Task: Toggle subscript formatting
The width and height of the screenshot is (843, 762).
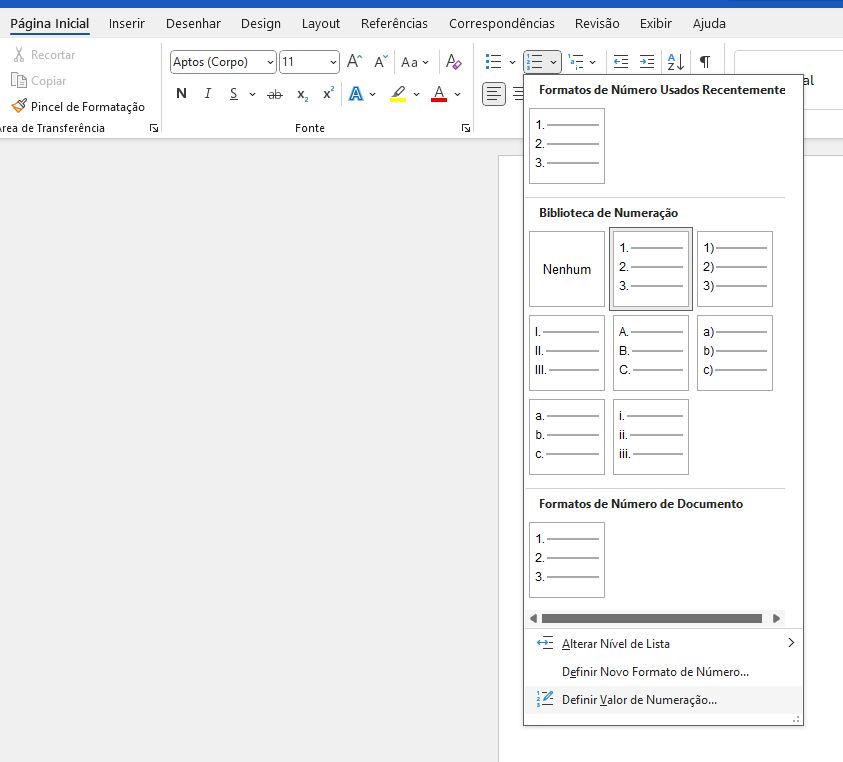Action: click(303, 95)
